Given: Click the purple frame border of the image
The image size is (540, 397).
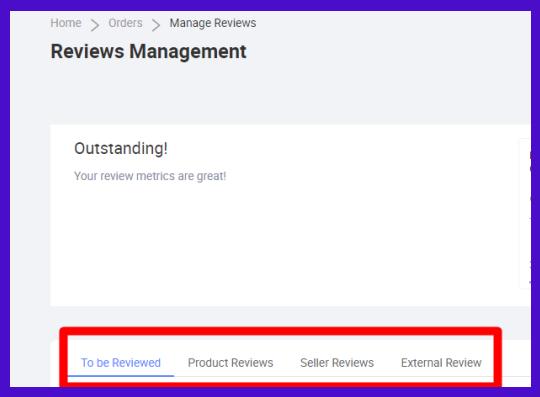Looking at the screenshot, I should (270, 5).
